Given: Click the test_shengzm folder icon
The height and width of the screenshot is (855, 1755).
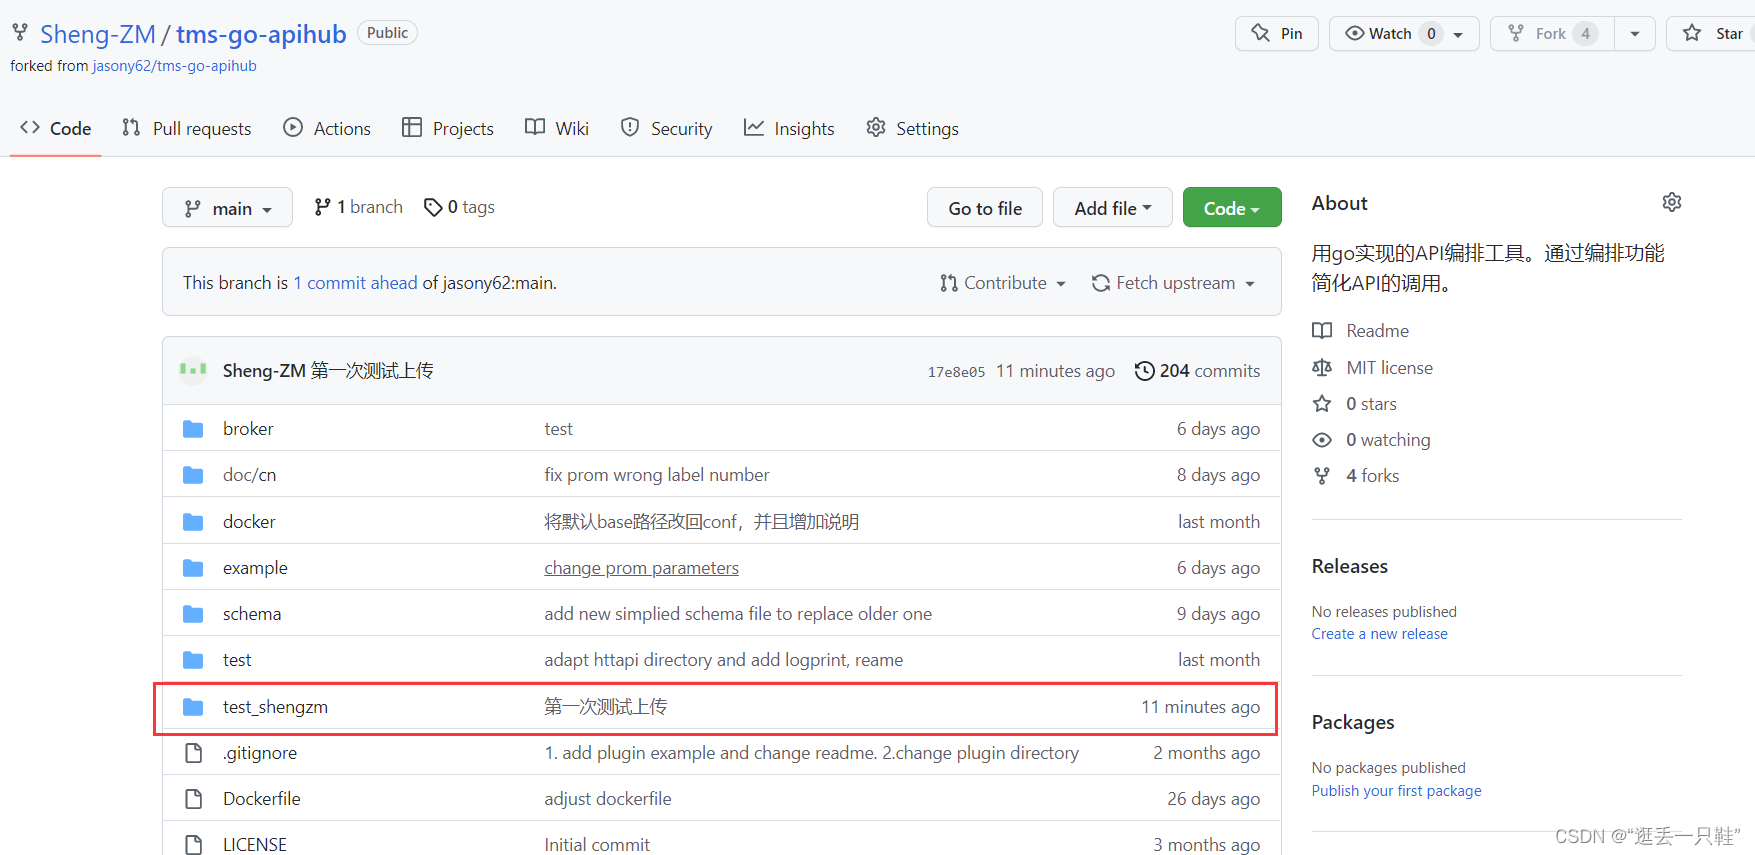Looking at the screenshot, I should 193,707.
